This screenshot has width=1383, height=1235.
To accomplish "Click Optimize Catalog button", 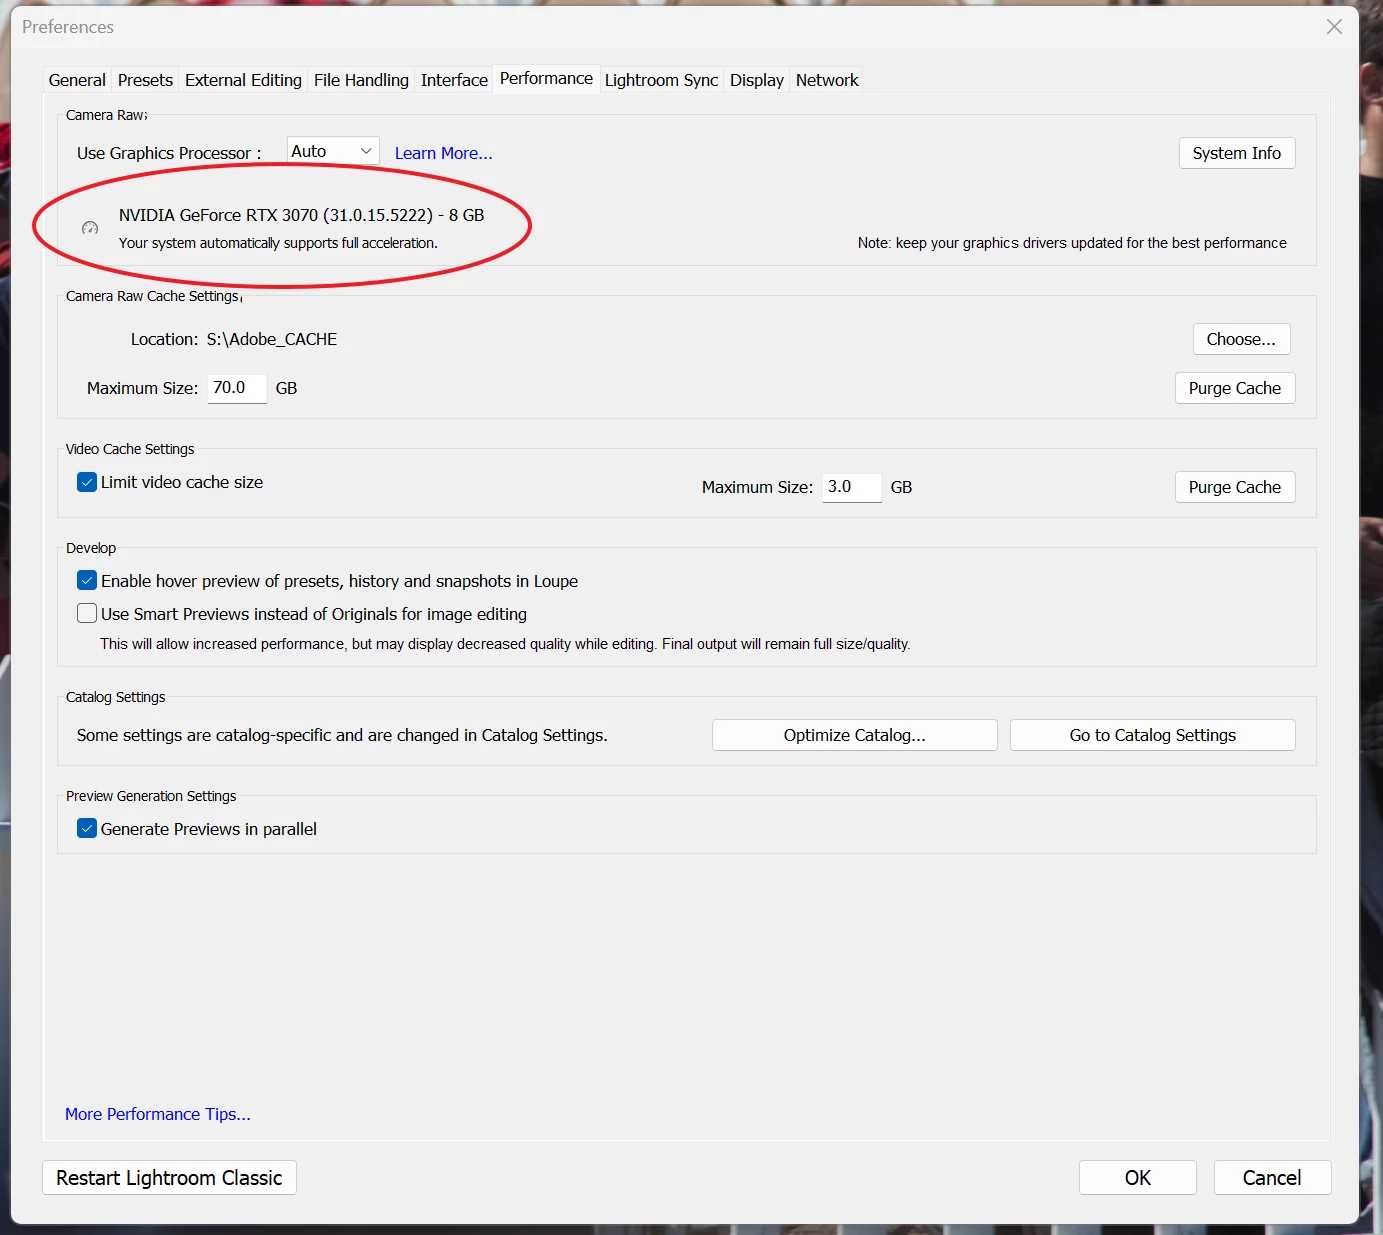I will 855,735.
